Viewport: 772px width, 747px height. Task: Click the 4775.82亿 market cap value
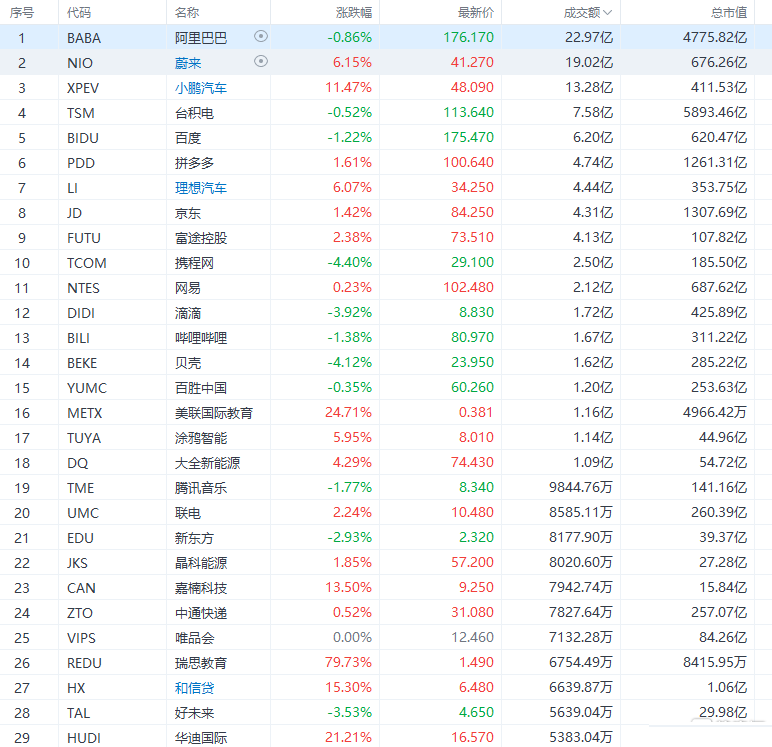tap(715, 37)
